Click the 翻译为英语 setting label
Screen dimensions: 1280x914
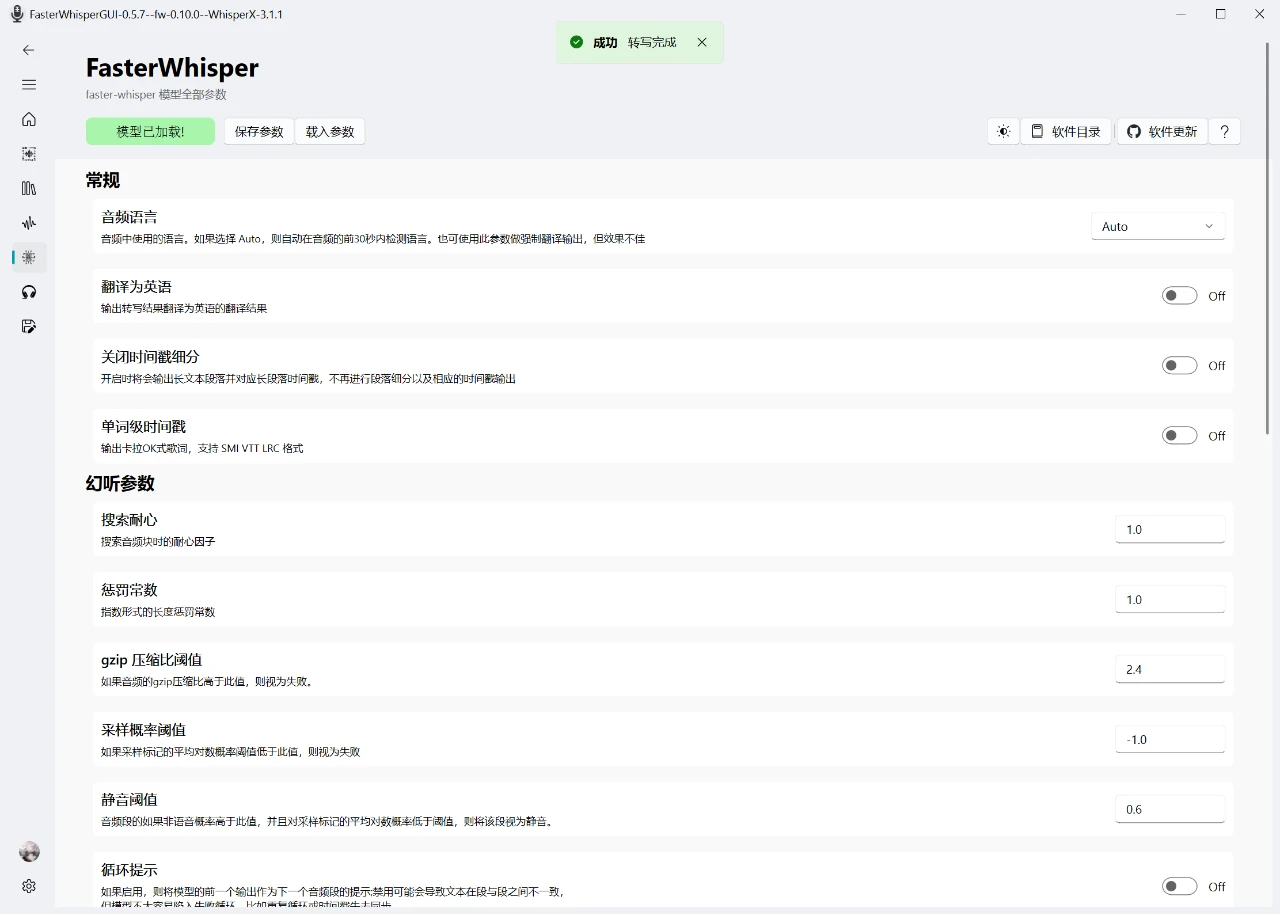coord(136,287)
